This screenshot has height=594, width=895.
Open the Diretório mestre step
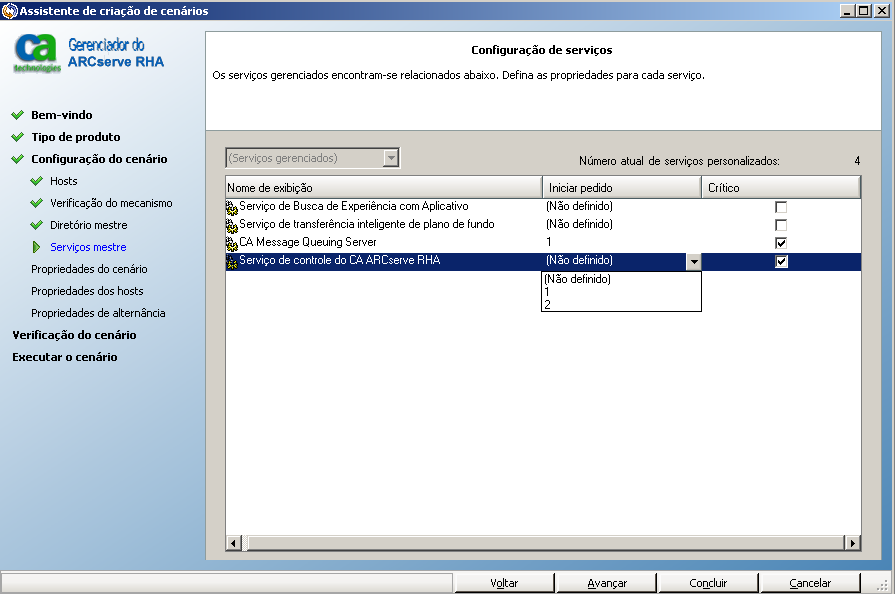pyautogui.click(x=89, y=225)
